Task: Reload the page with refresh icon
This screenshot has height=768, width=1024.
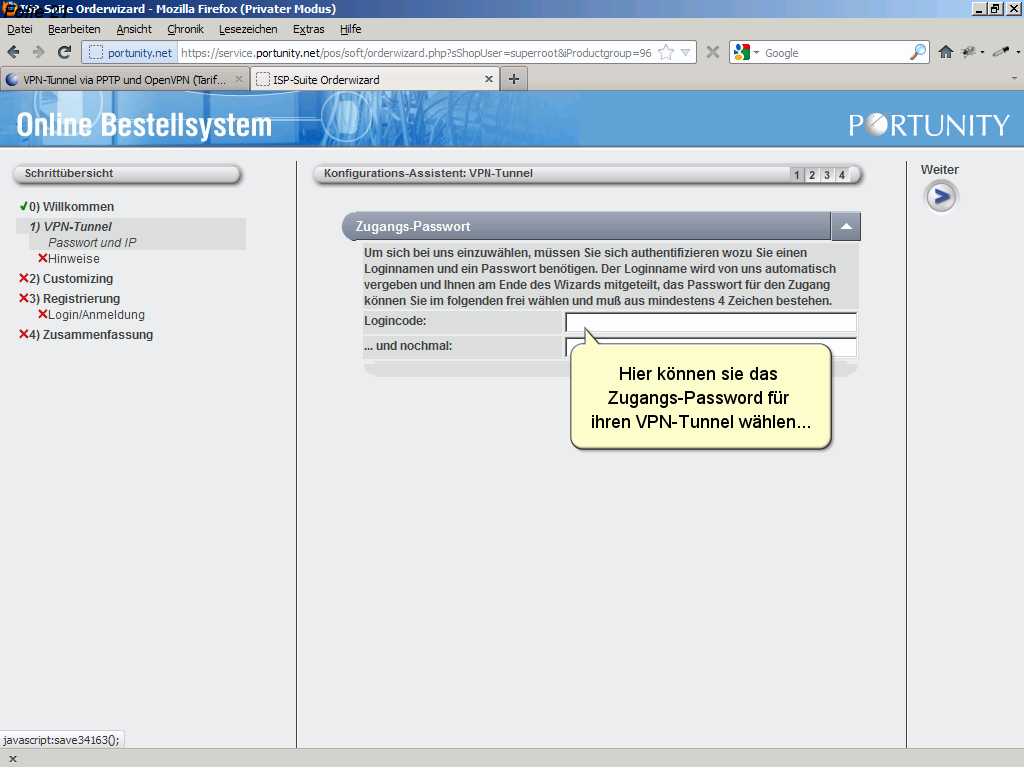Action: click(x=64, y=52)
